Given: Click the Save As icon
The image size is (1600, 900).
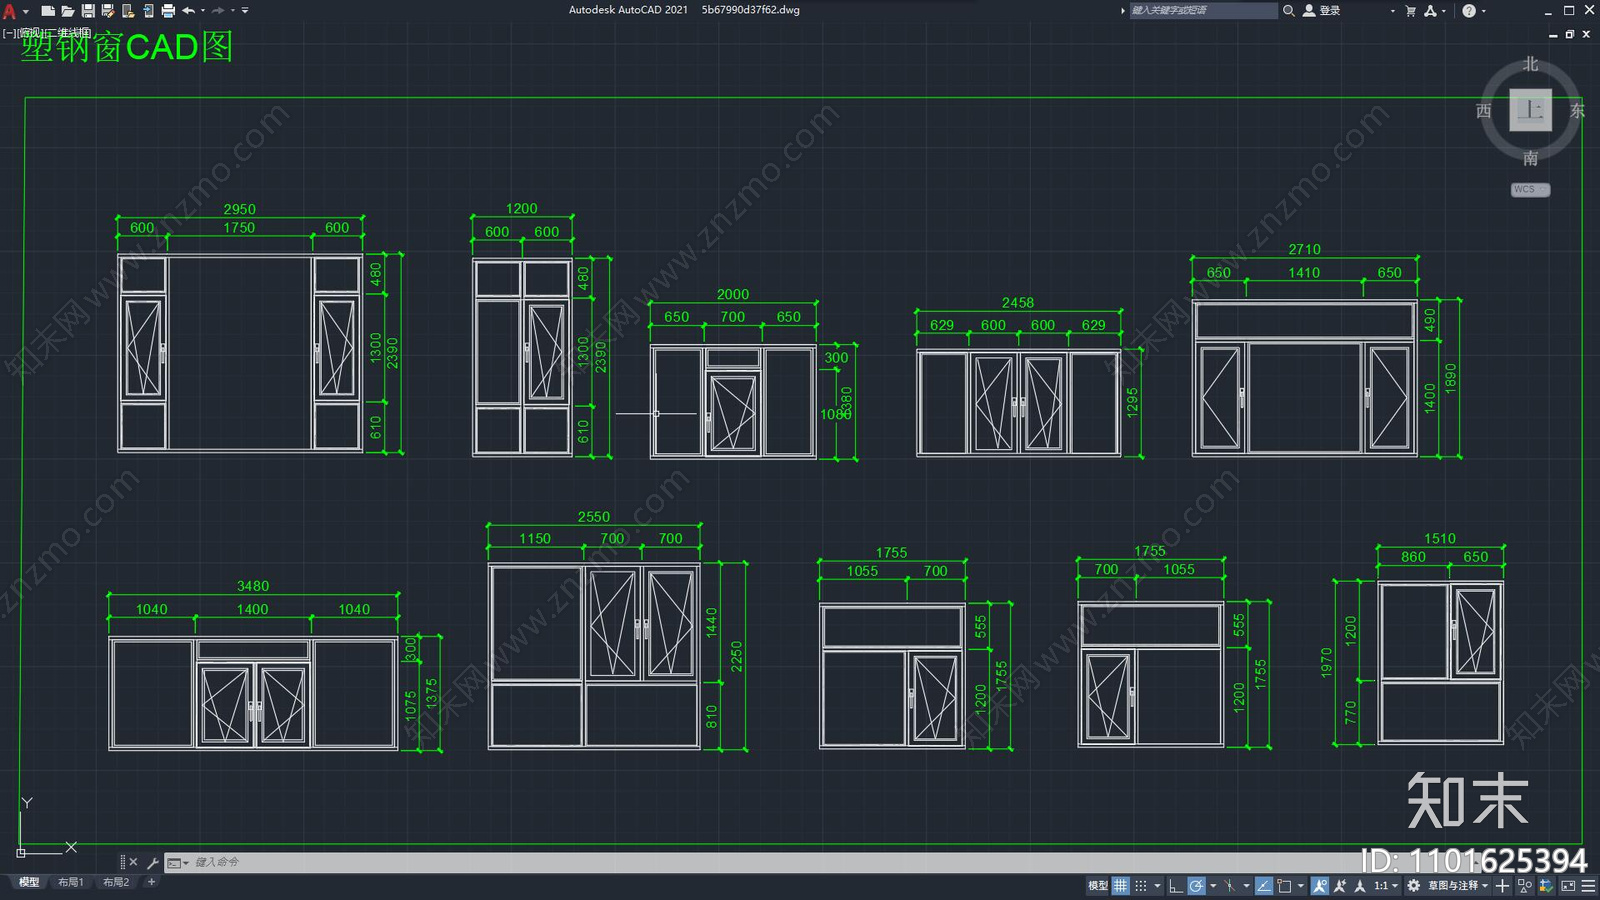Looking at the screenshot, I should coord(108,11).
